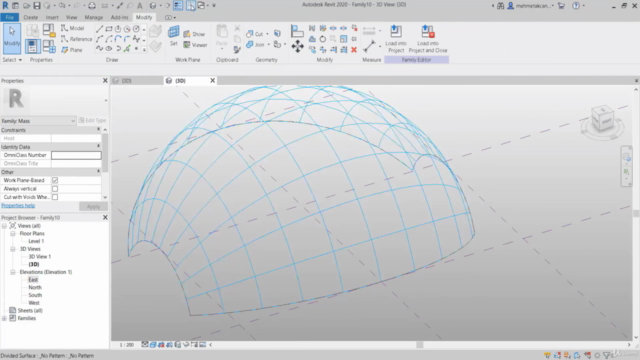The width and height of the screenshot is (640, 360).
Task: Select the East elevation in browser
Action: [33, 280]
